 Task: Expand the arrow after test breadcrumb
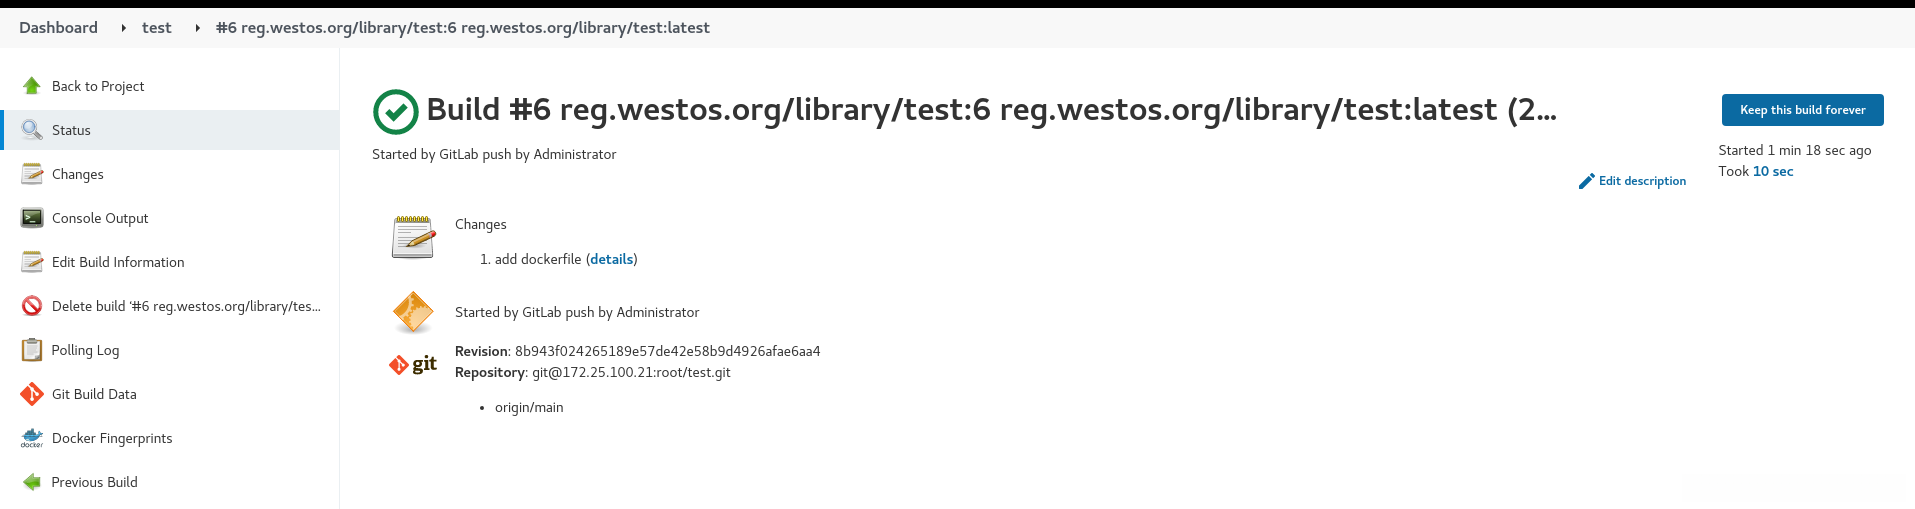pyautogui.click(x=197, y=28)
